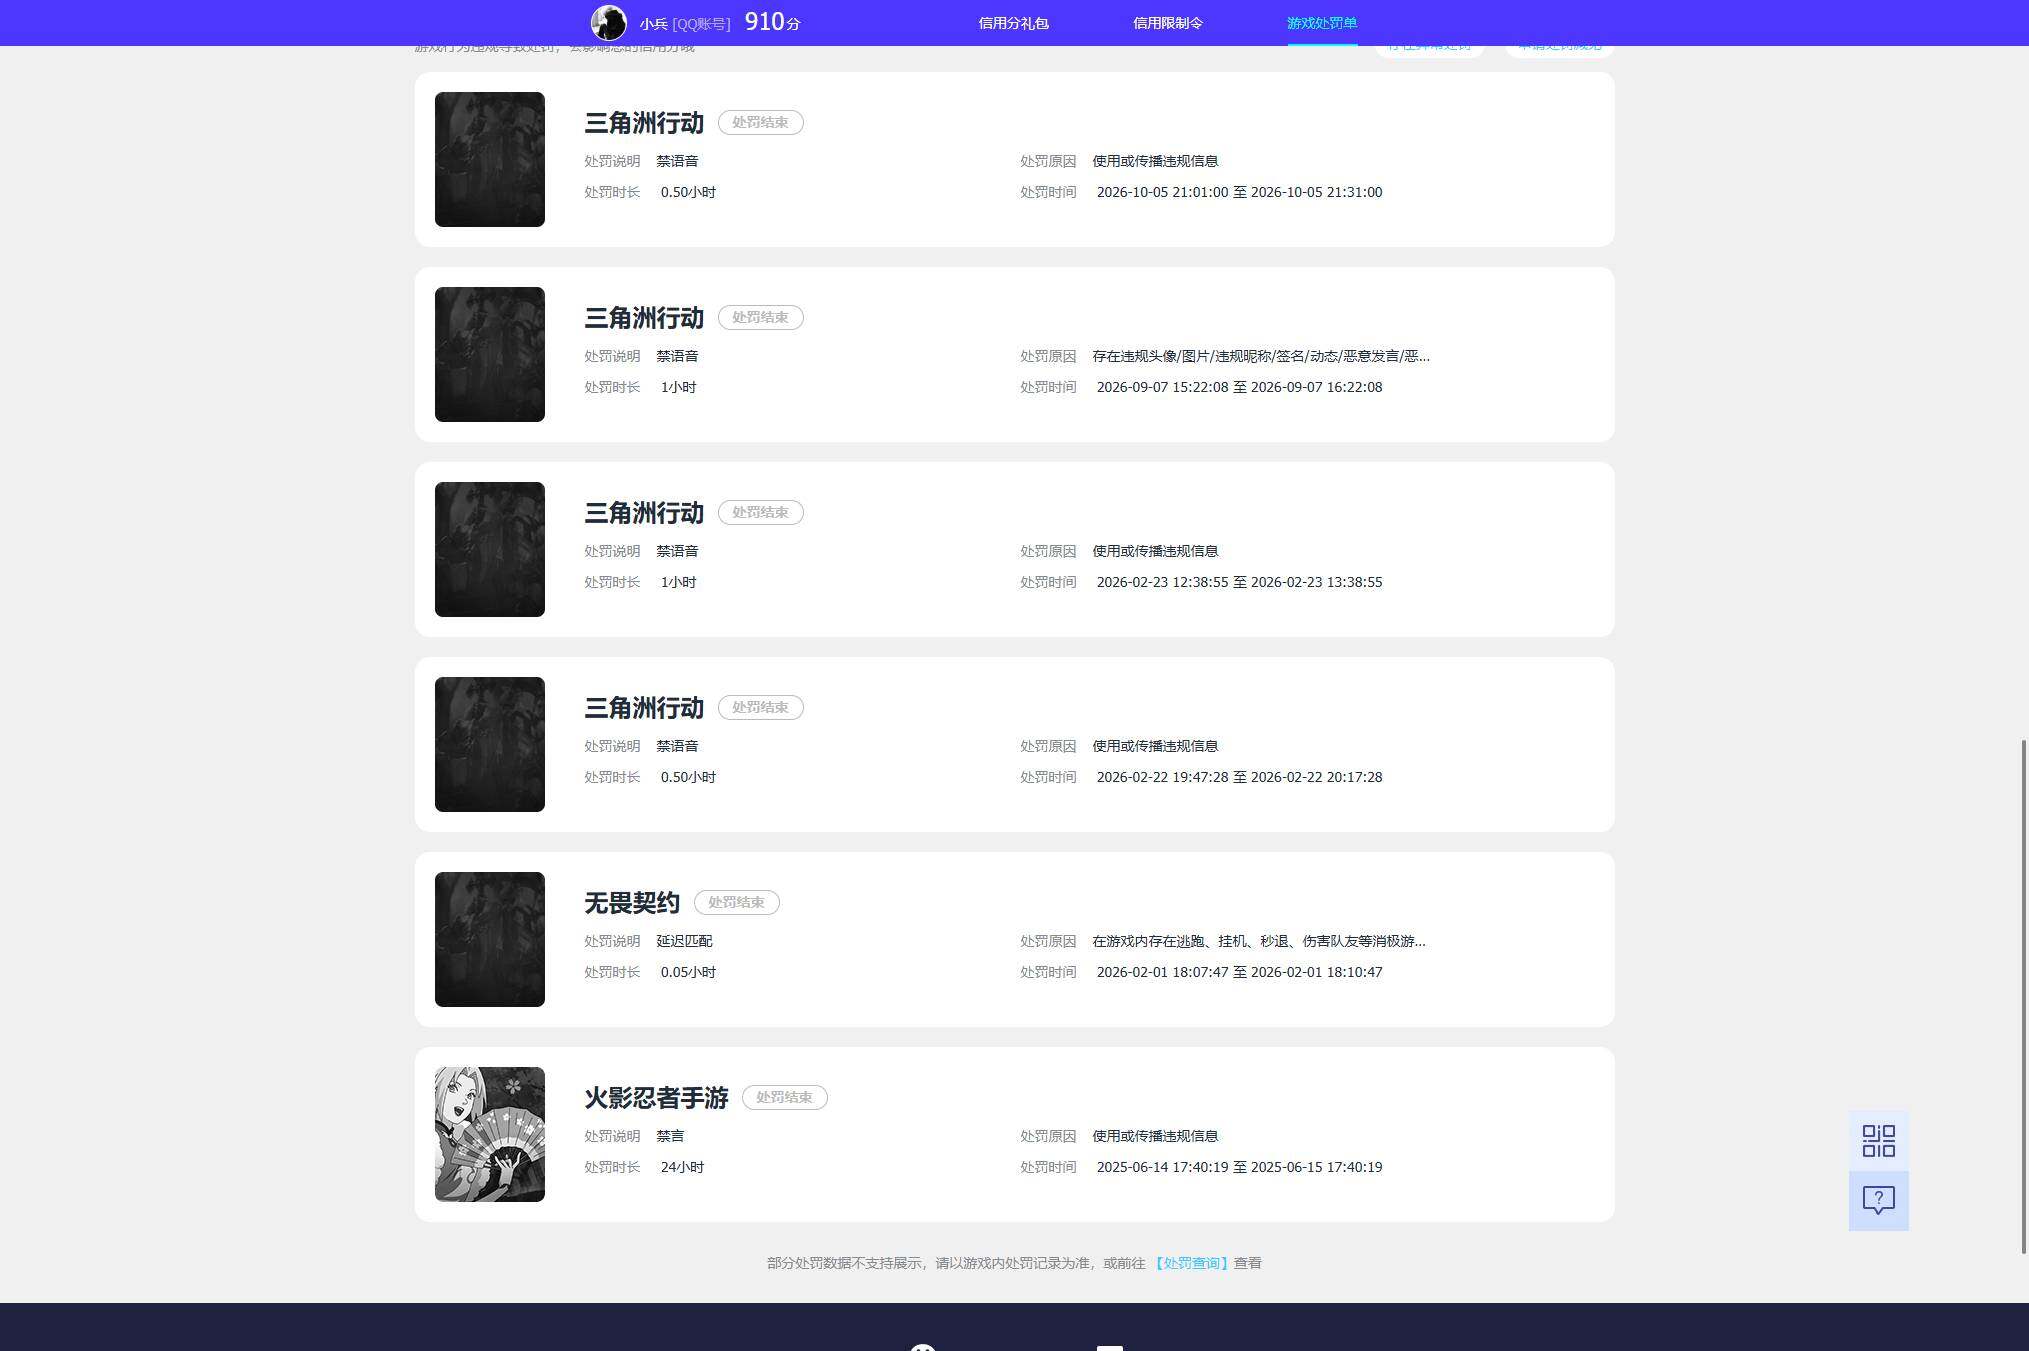Click truncated reason 在游戏内存在逃跑、挂机…

(1259, 941)
